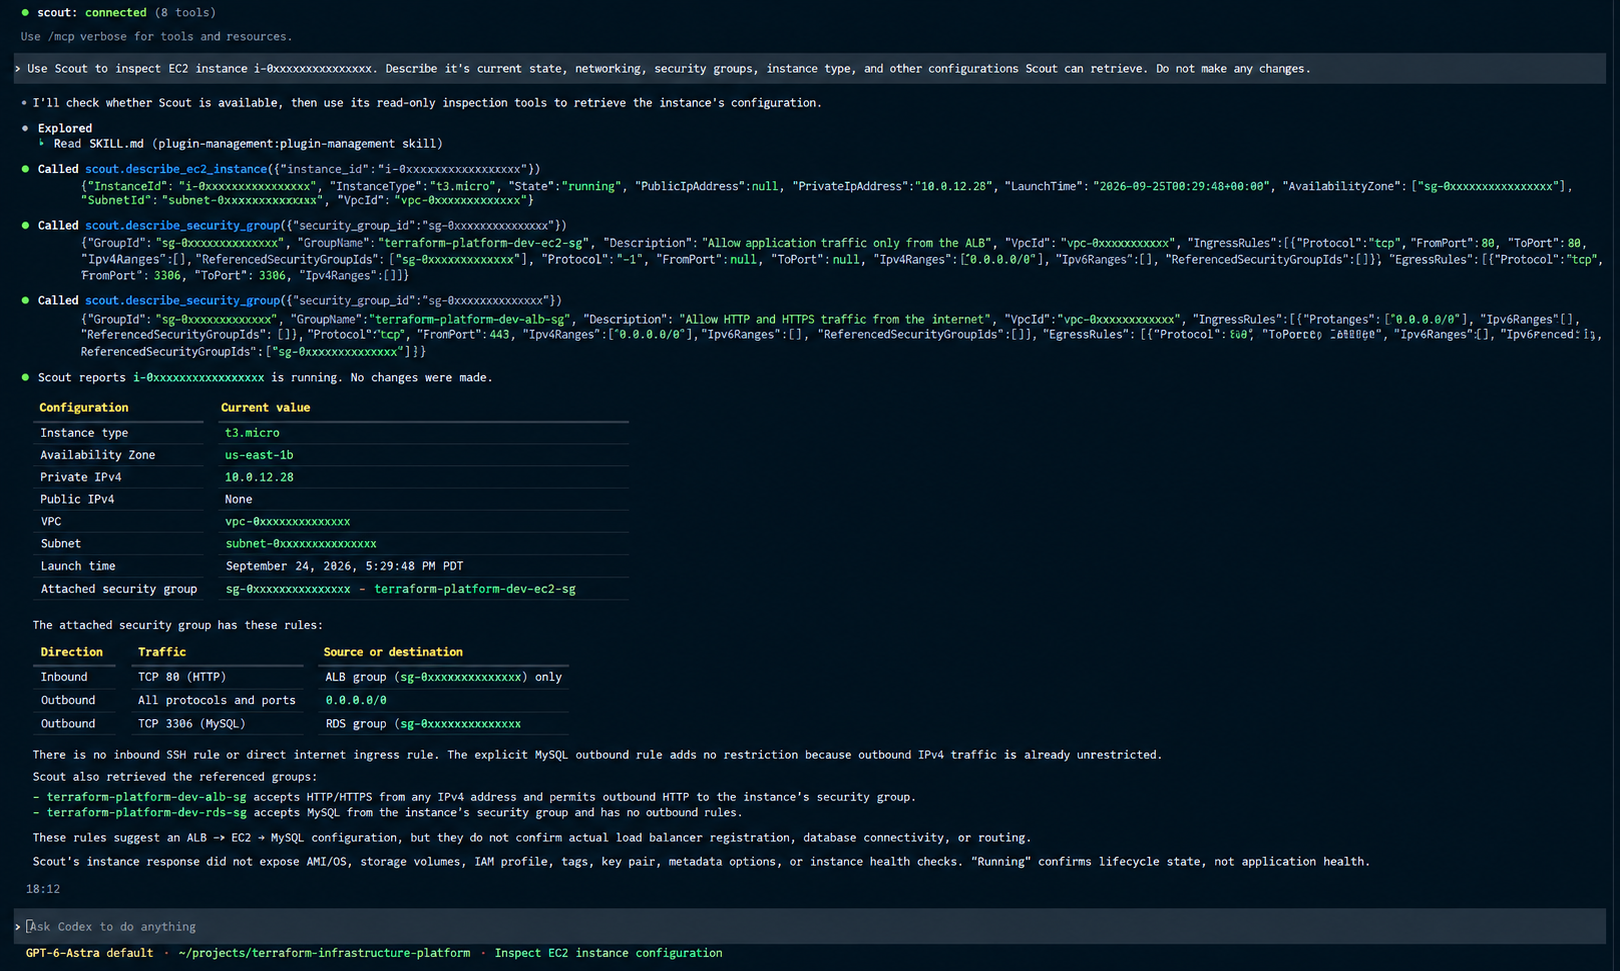
Task: Click the line "I'll check whether Scout is available"
Action: click(x=421, y=102)
